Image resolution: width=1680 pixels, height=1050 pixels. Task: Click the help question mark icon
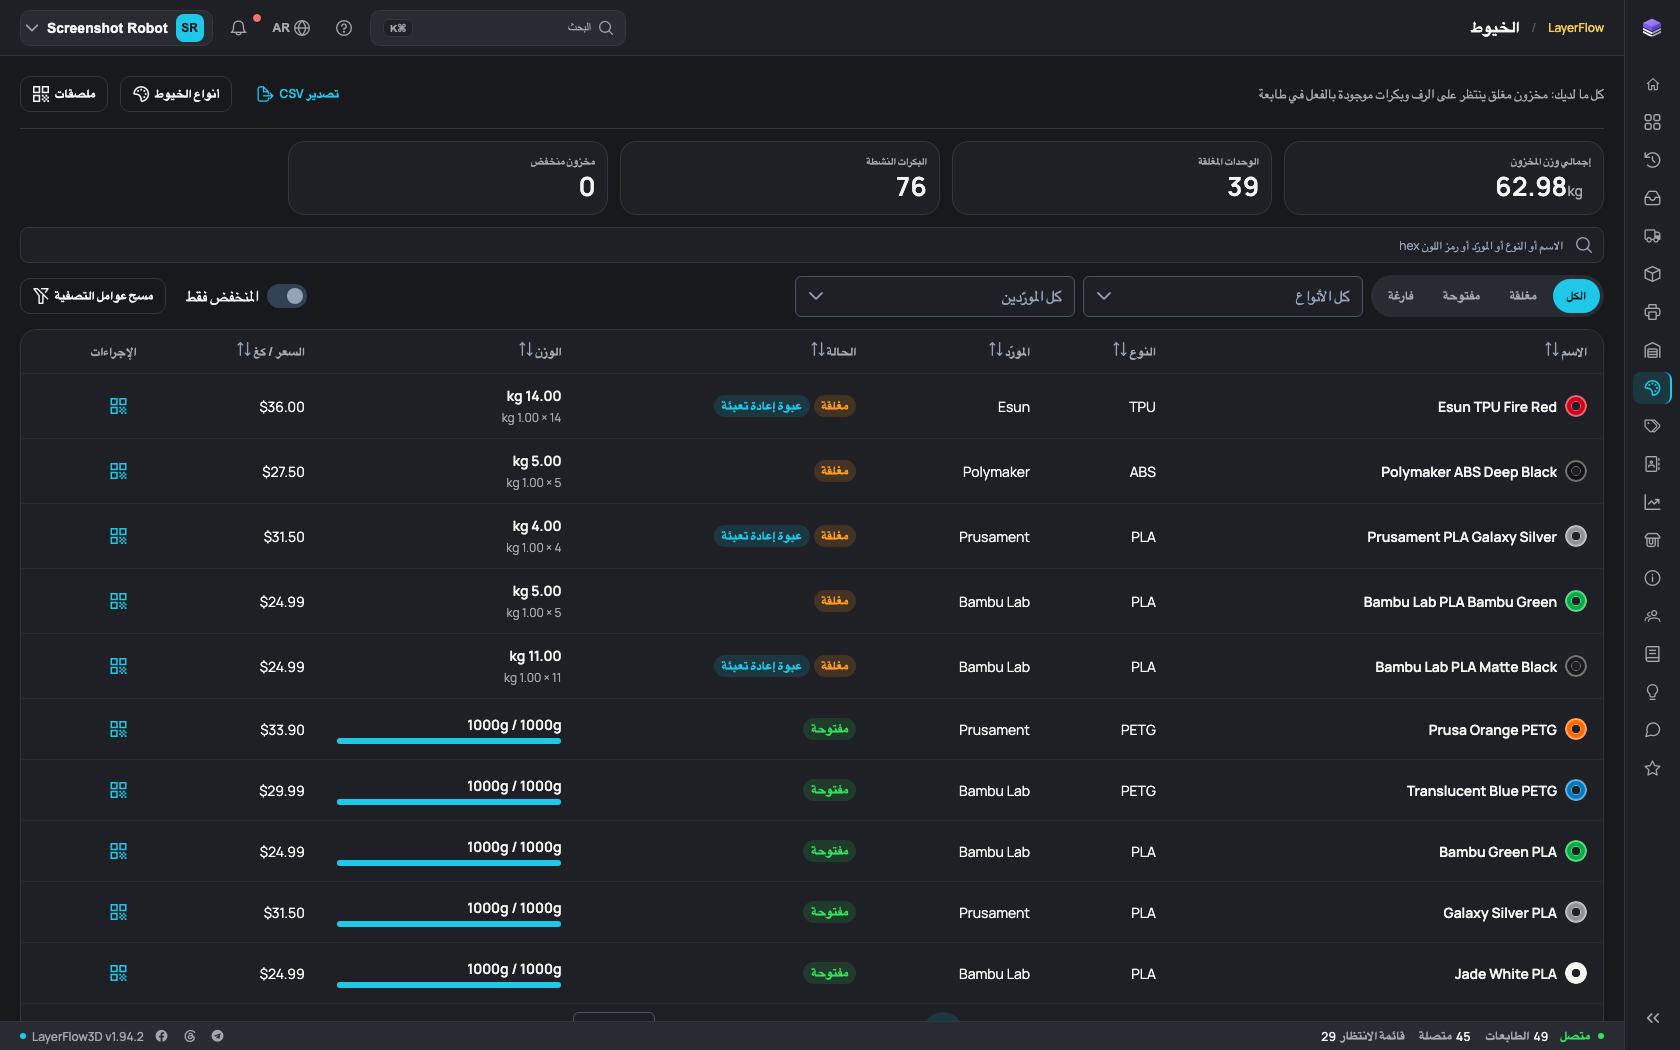coord(344,28)
